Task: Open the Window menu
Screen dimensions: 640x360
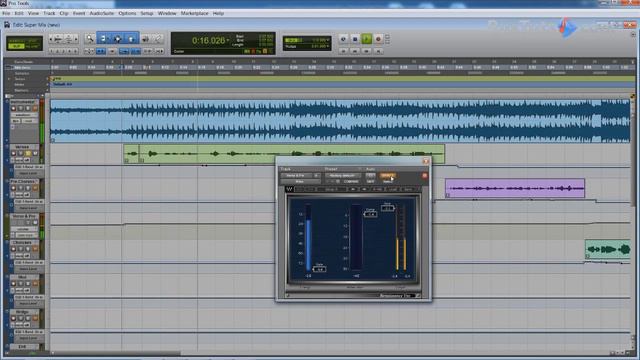Action: 167,13
